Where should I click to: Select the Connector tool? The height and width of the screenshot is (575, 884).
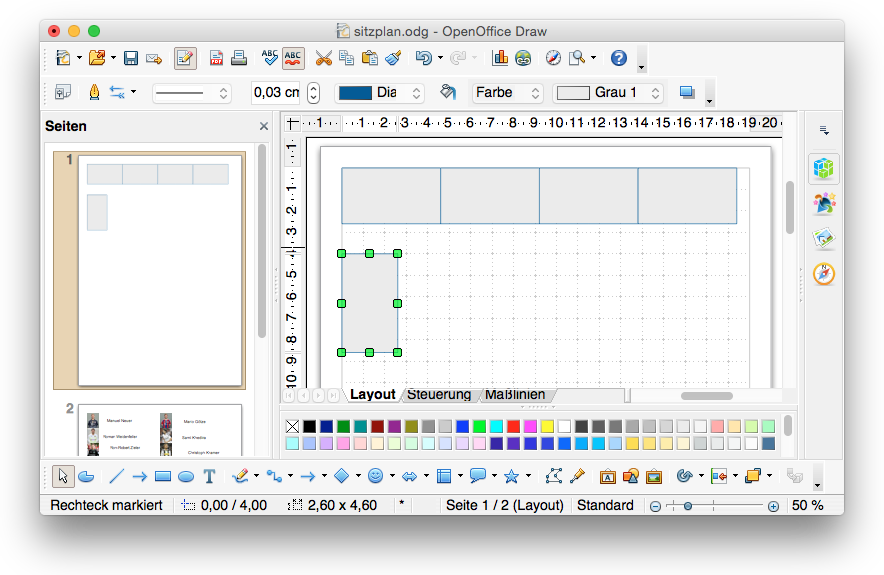275,476
